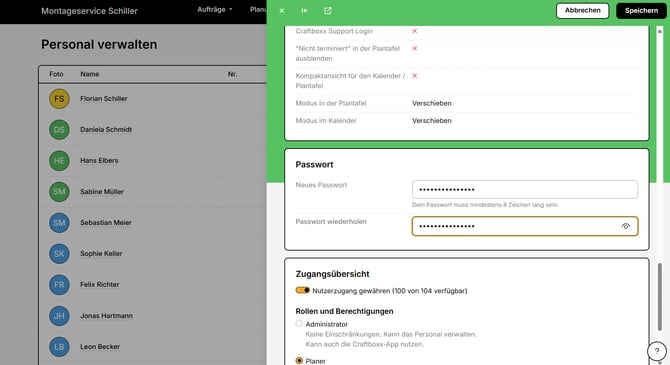Click Hans Elbers' HE avatar

pyautogui.click(x=59, y=161)
